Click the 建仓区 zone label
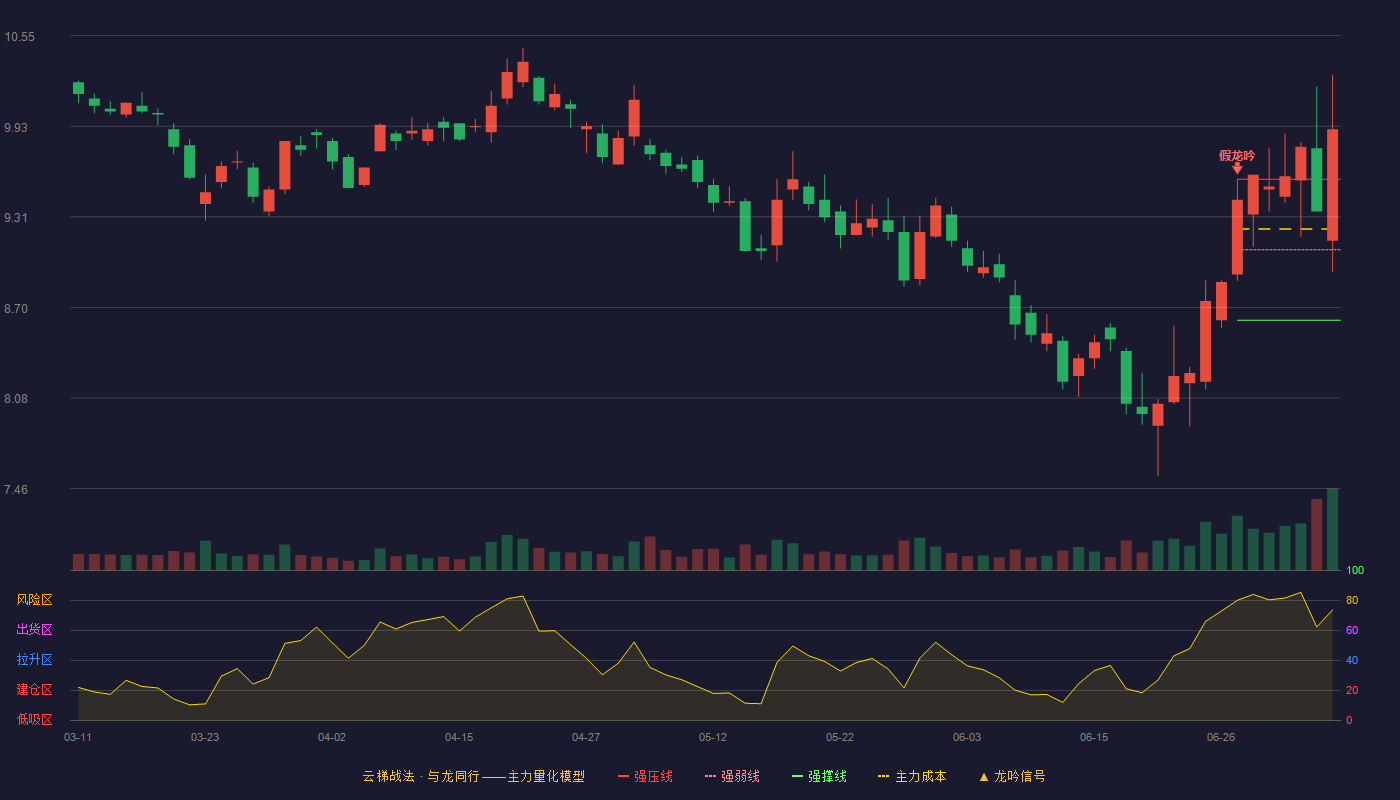The image size is (1400, 800). click(x=34, y=690)
